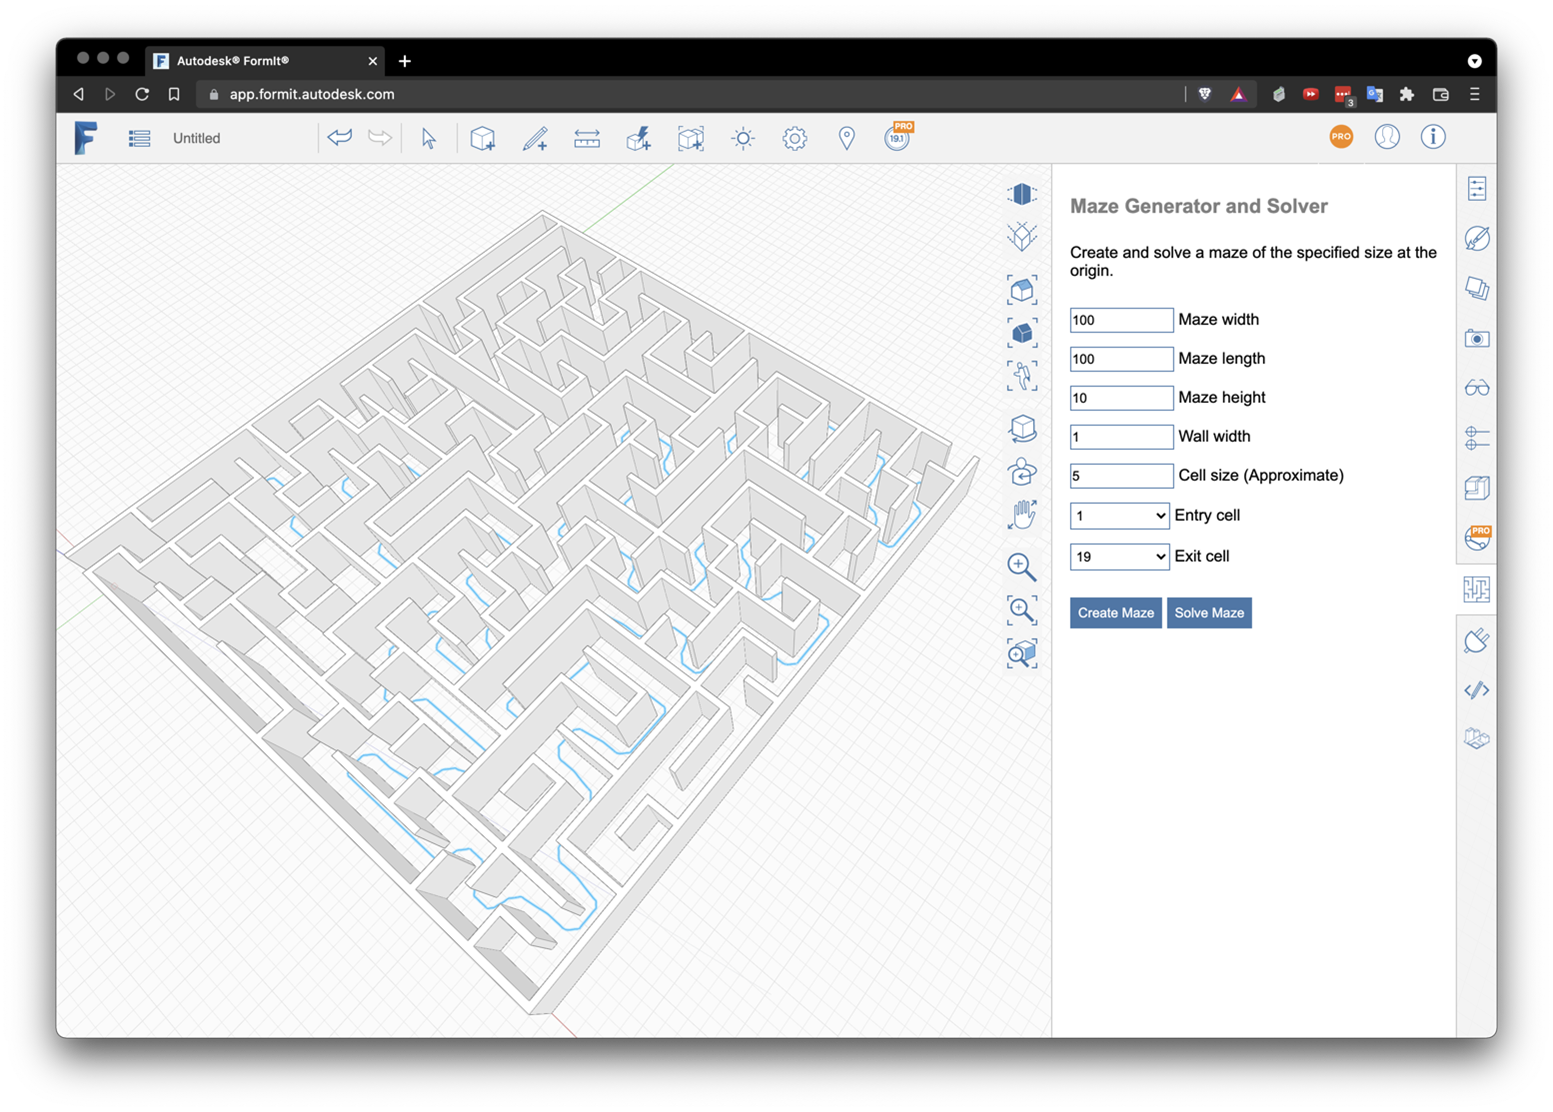Activate the pan hand tool
Image resolution: width=1553 pixels, height=1112 pixels.
click(1021, 515)
